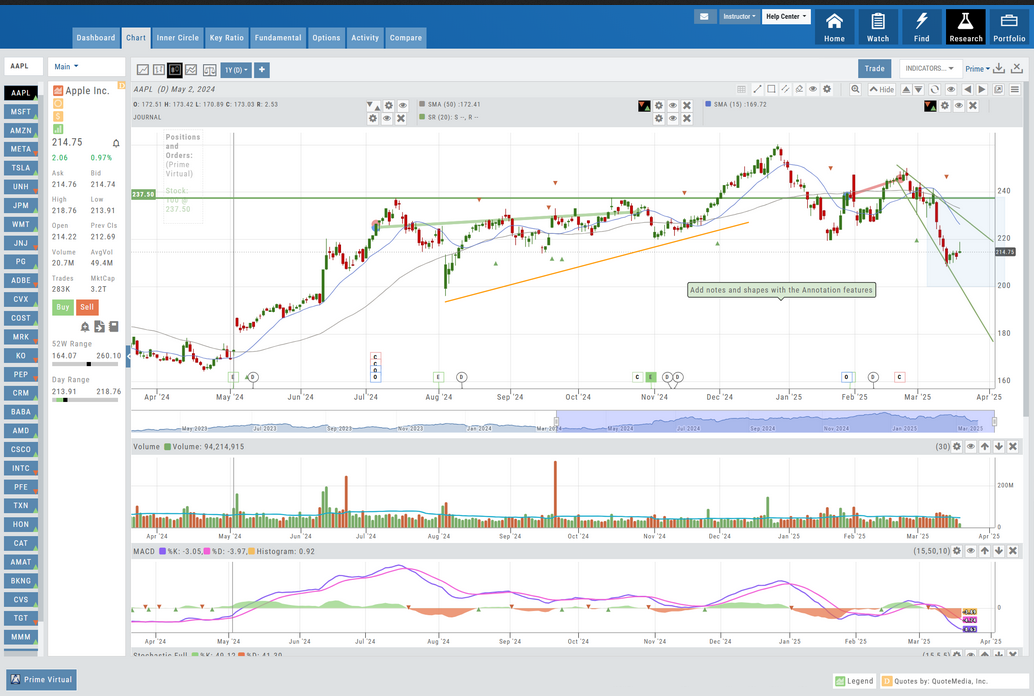Toggle annotations visibility eye icon
Image resolution: width=1034 pixels, height=696 pixels.
coord(813,89)
